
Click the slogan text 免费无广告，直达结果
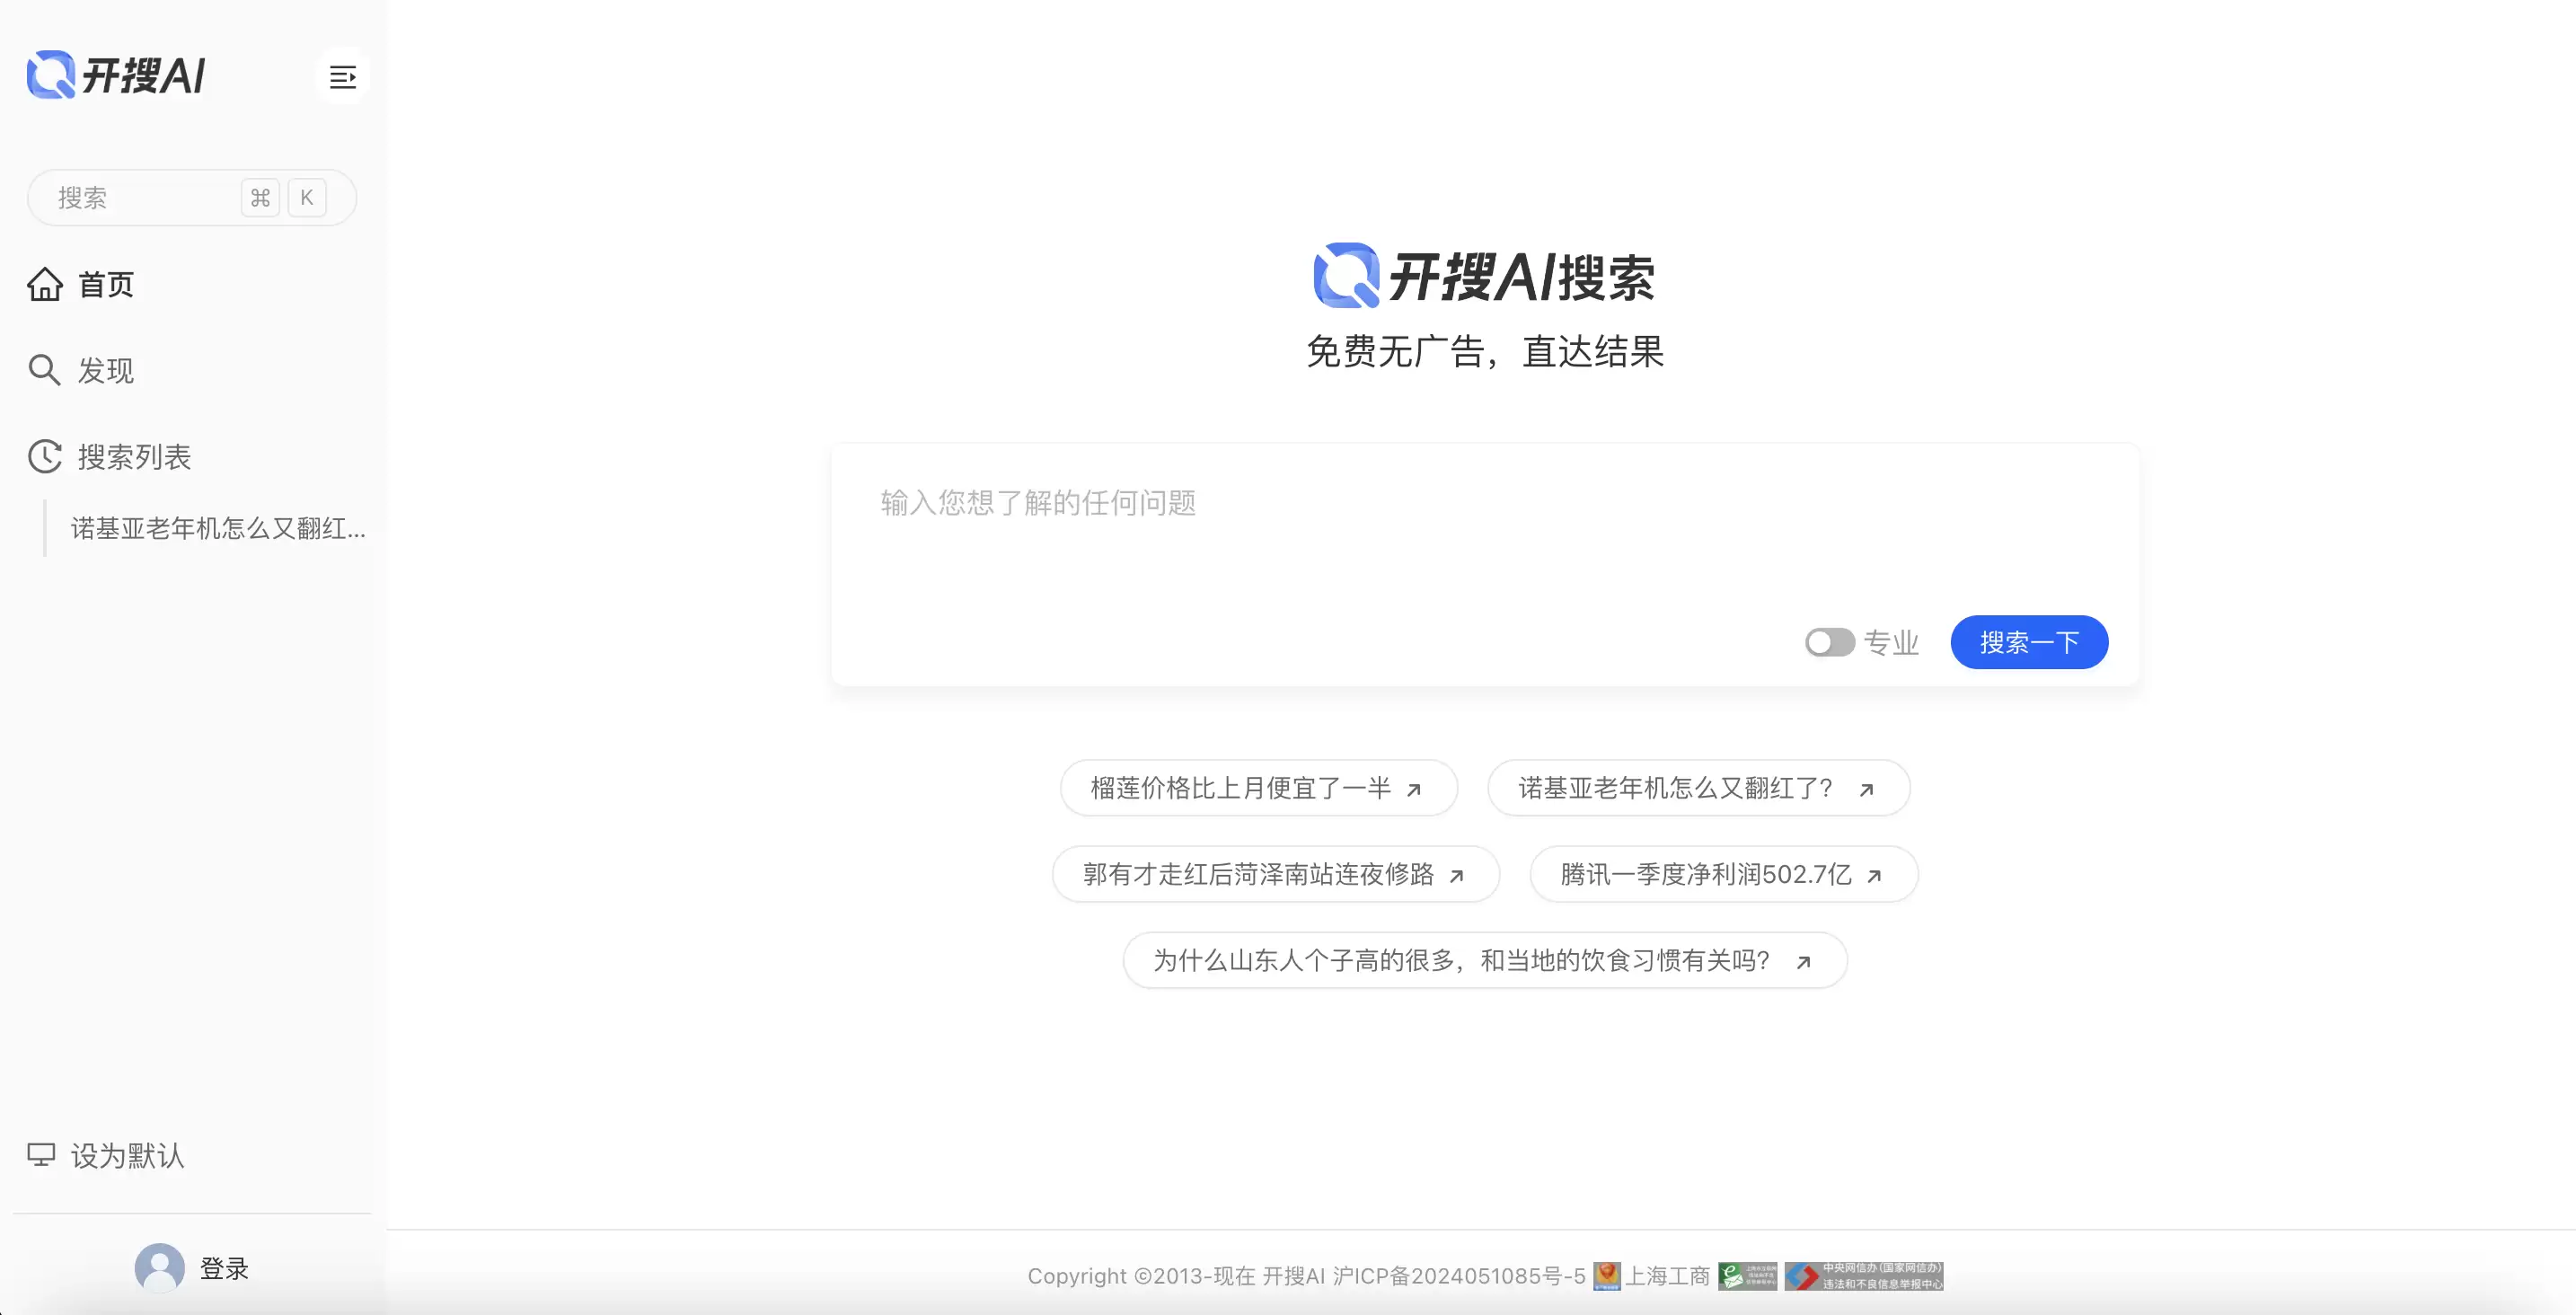pos(1485,351)
